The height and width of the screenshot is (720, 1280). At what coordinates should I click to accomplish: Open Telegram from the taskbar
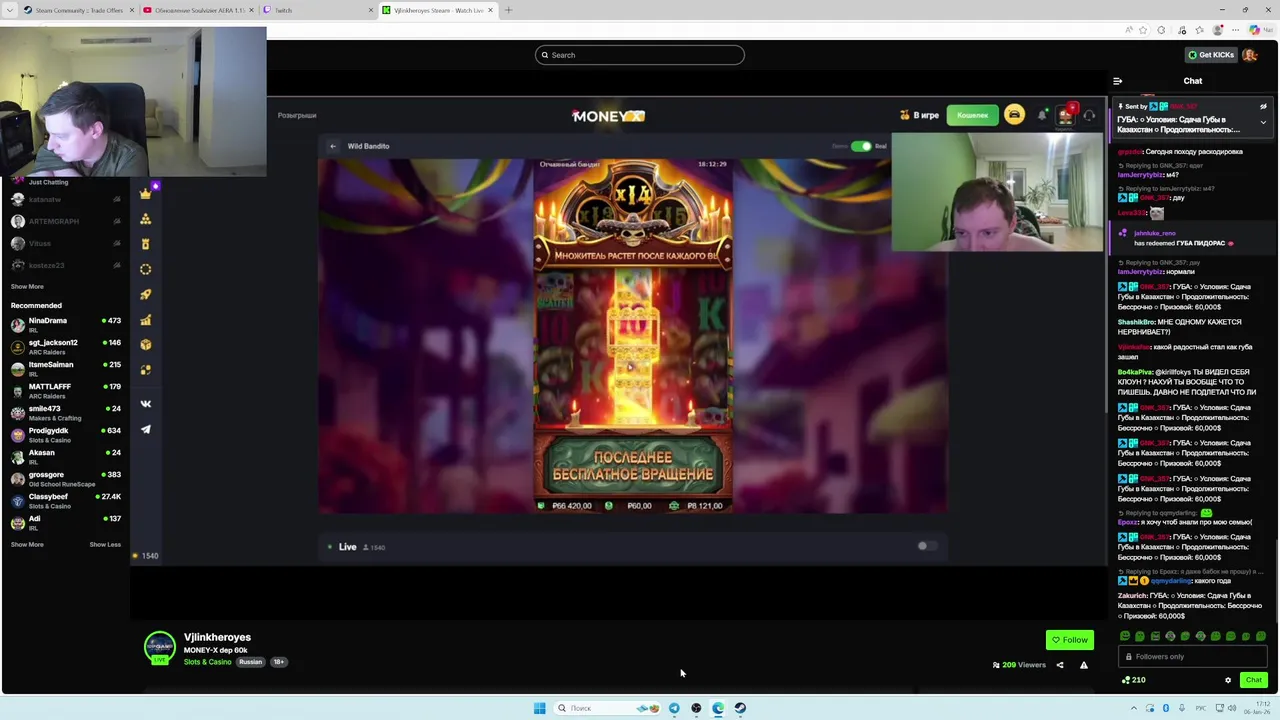tap(674, 708)
